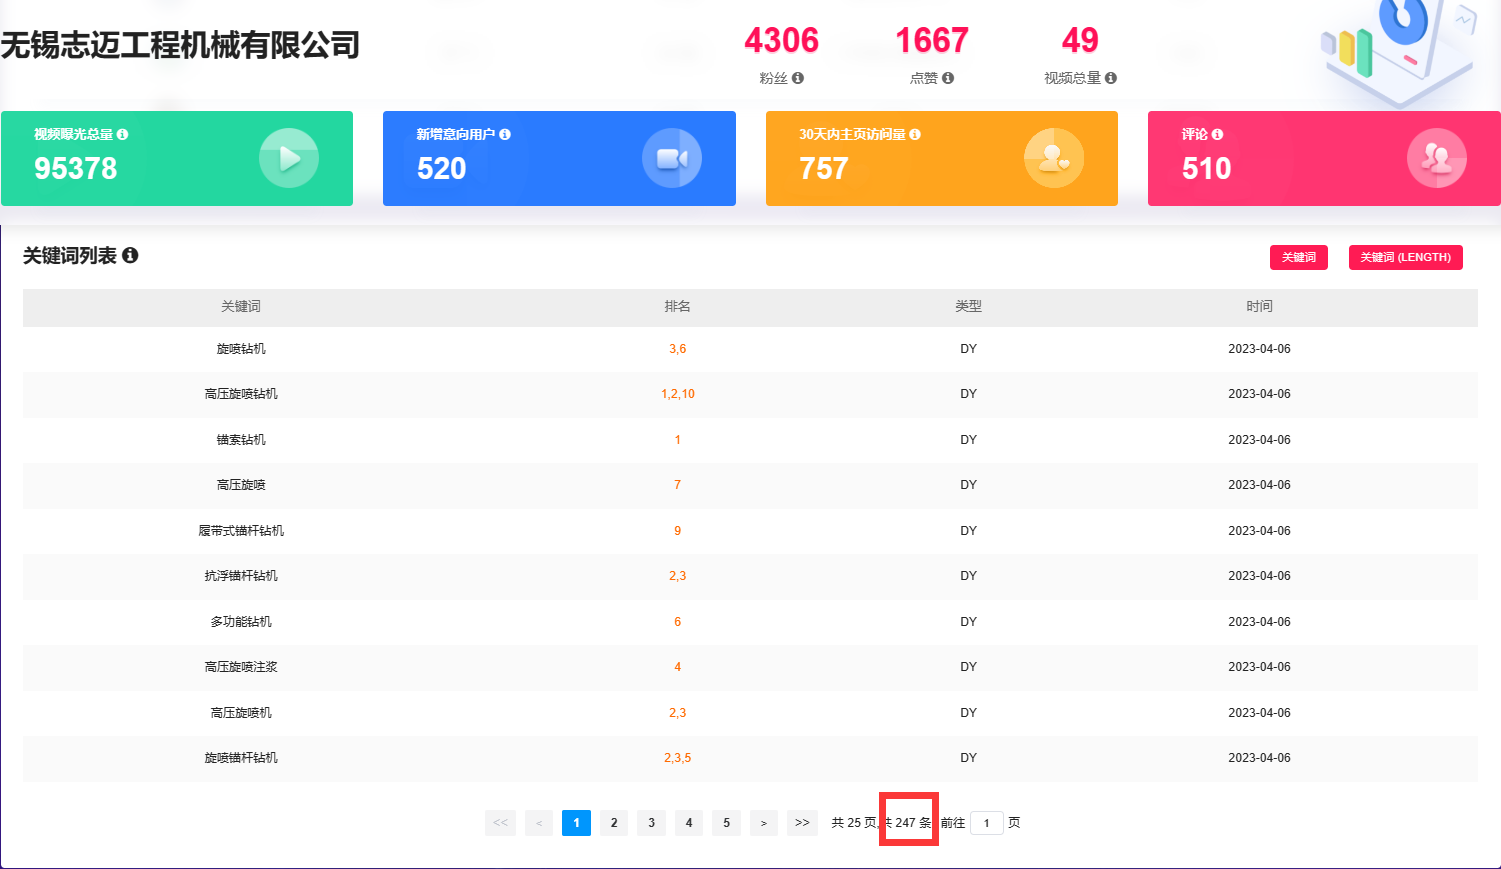This screenshot has height=869, width=1501.
Task: Click the play icon on green card
Action: click(x=289, y=158)
